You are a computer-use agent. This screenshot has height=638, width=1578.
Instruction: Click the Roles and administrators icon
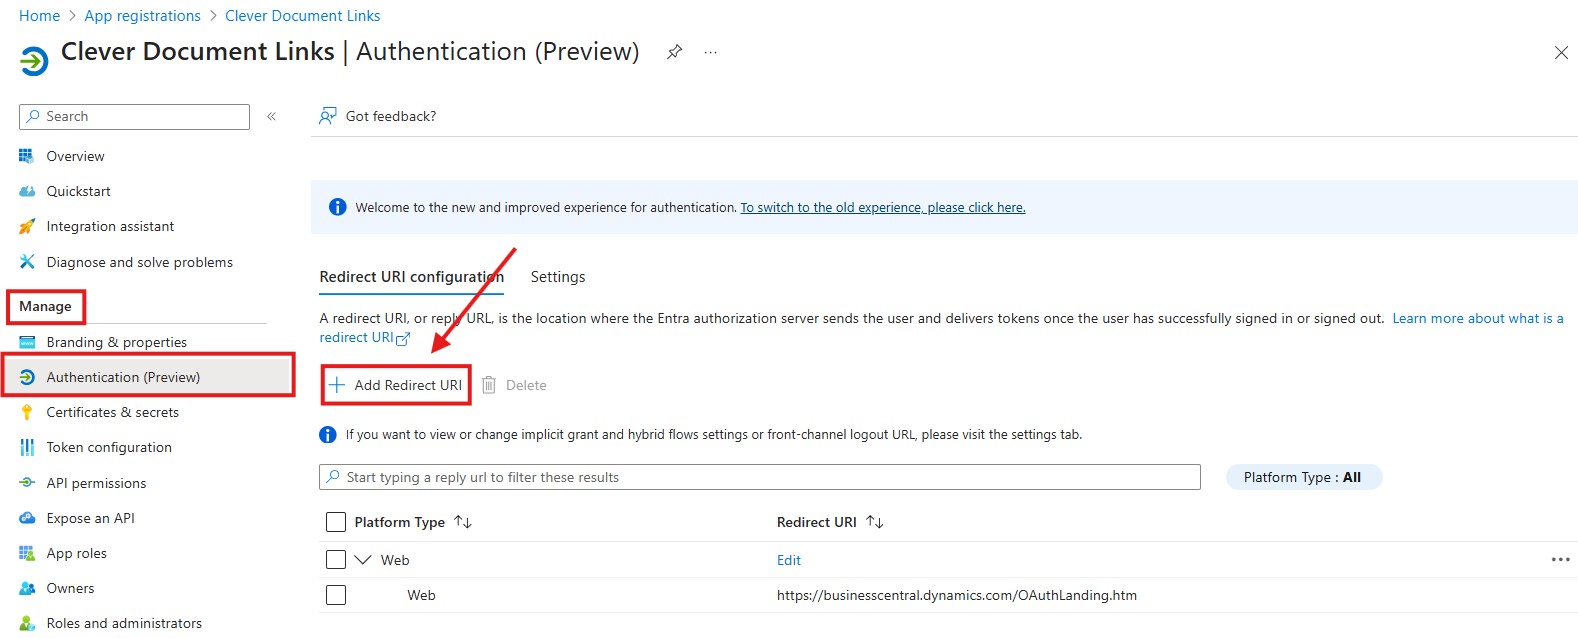[27, 623]
